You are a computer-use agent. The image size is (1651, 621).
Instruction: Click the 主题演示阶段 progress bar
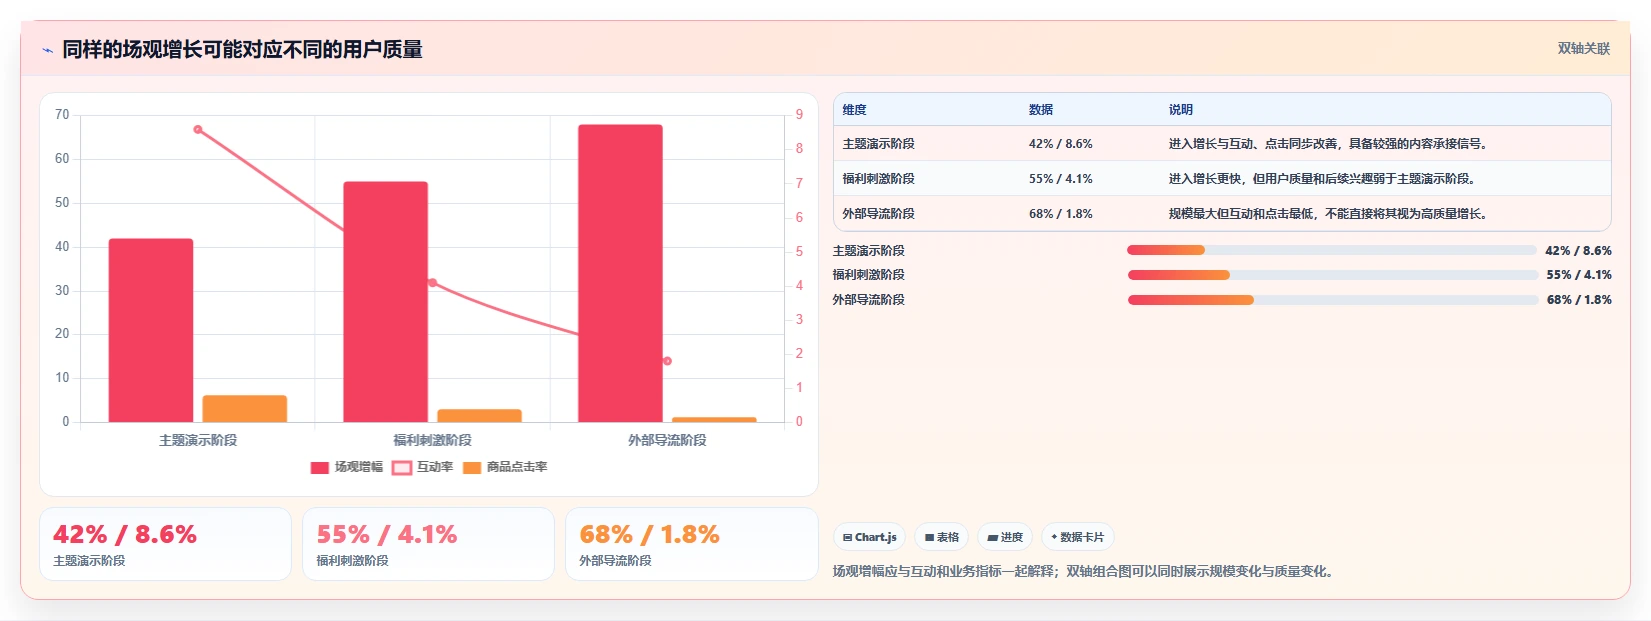(1331, 251)
